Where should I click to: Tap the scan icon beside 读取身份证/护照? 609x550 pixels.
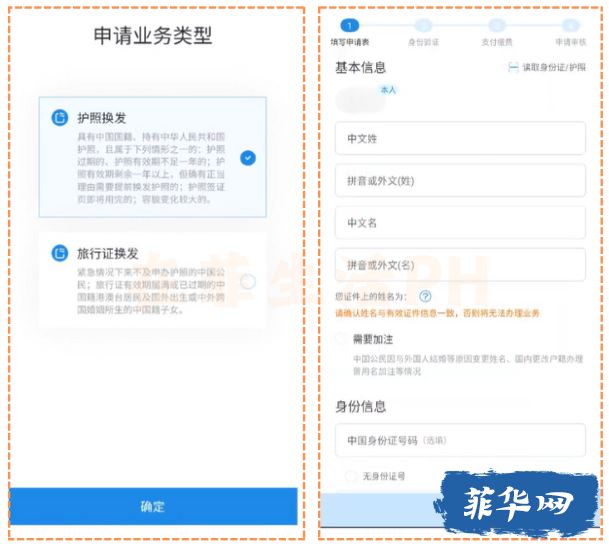click(x=513, y=68)
